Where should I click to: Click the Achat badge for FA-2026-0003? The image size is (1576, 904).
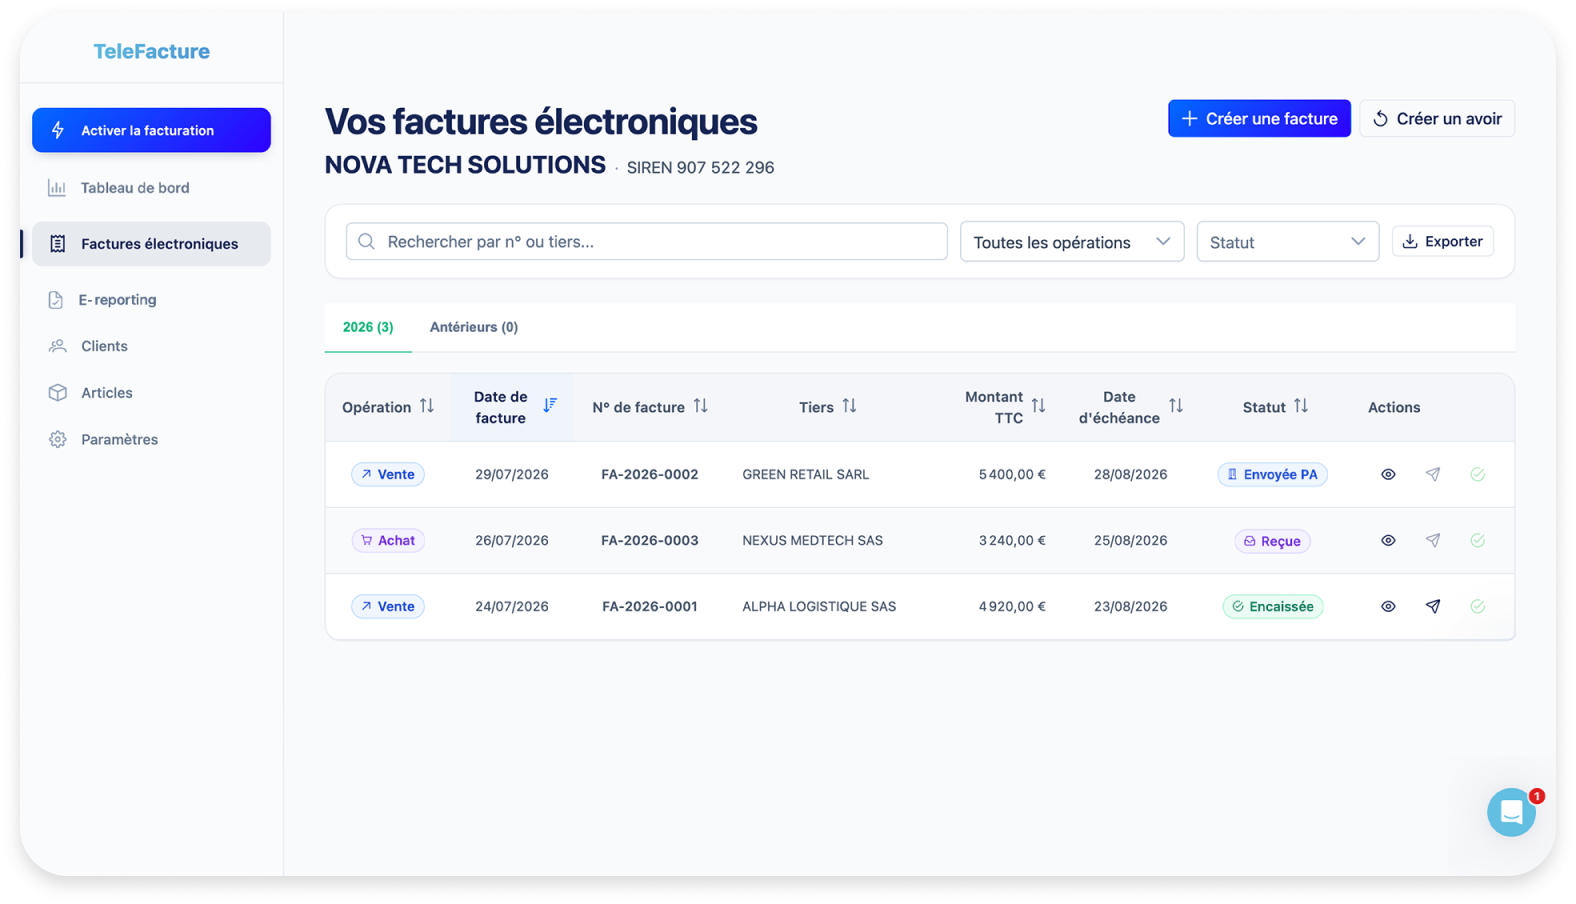388,540
